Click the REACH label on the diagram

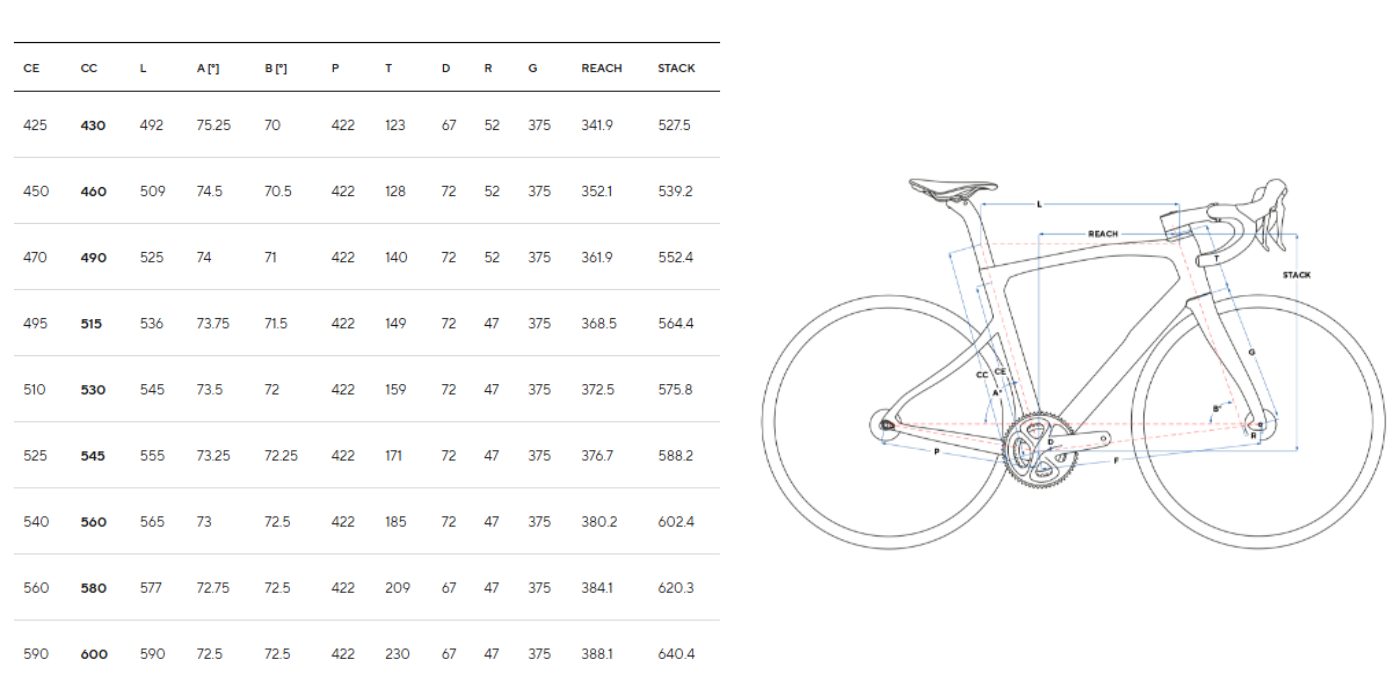(x=1103, y=234)
